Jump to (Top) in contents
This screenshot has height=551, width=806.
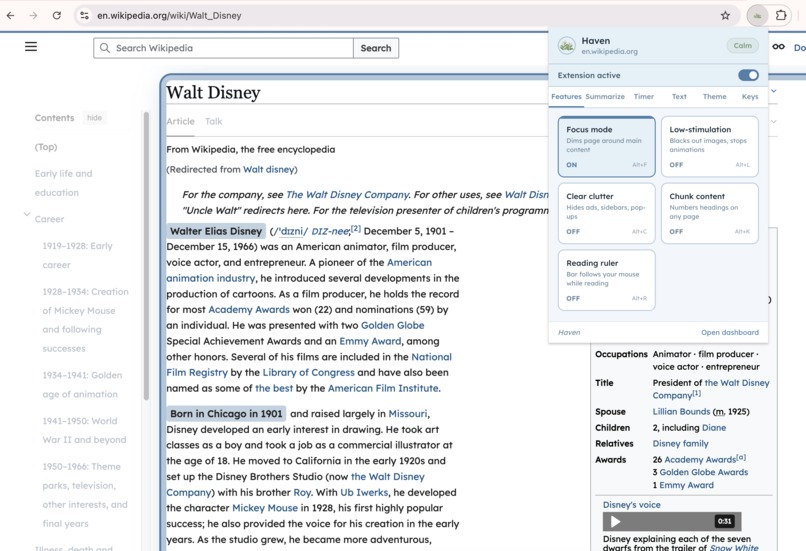pyautogui.click(x=46, y=147)
